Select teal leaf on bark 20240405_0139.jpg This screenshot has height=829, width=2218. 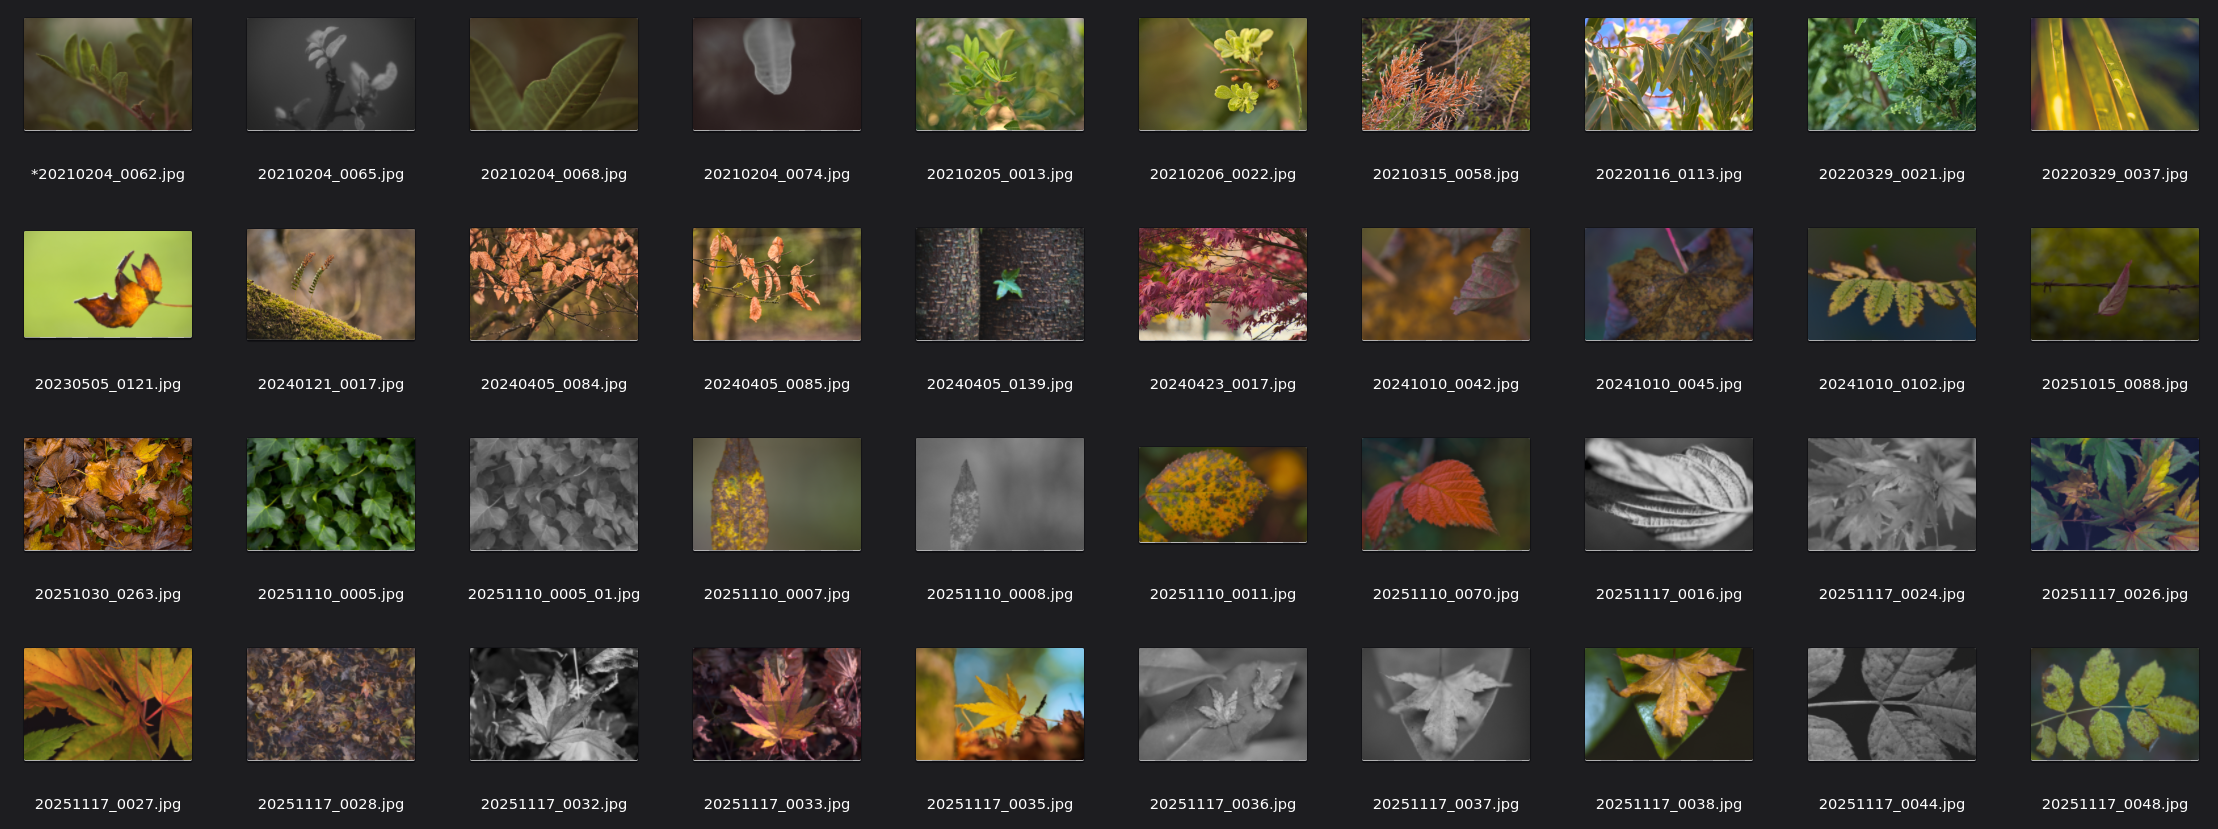(x=999, y=284)
